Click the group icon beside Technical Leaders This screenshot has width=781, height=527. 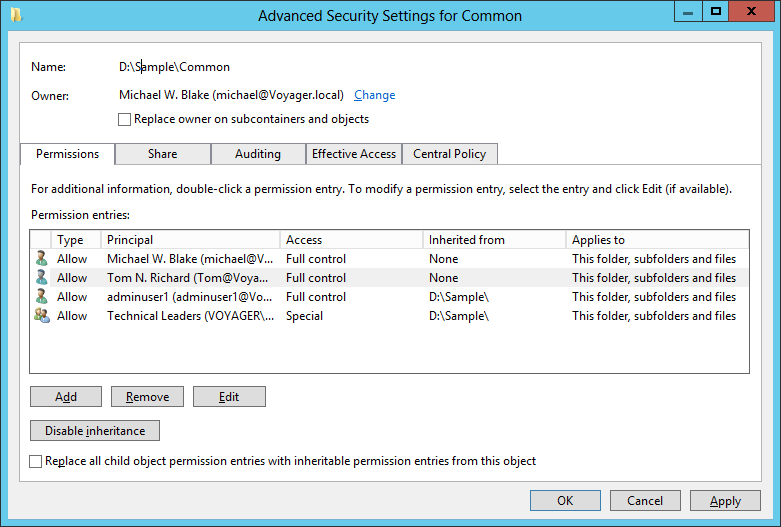tap(41, 316)
